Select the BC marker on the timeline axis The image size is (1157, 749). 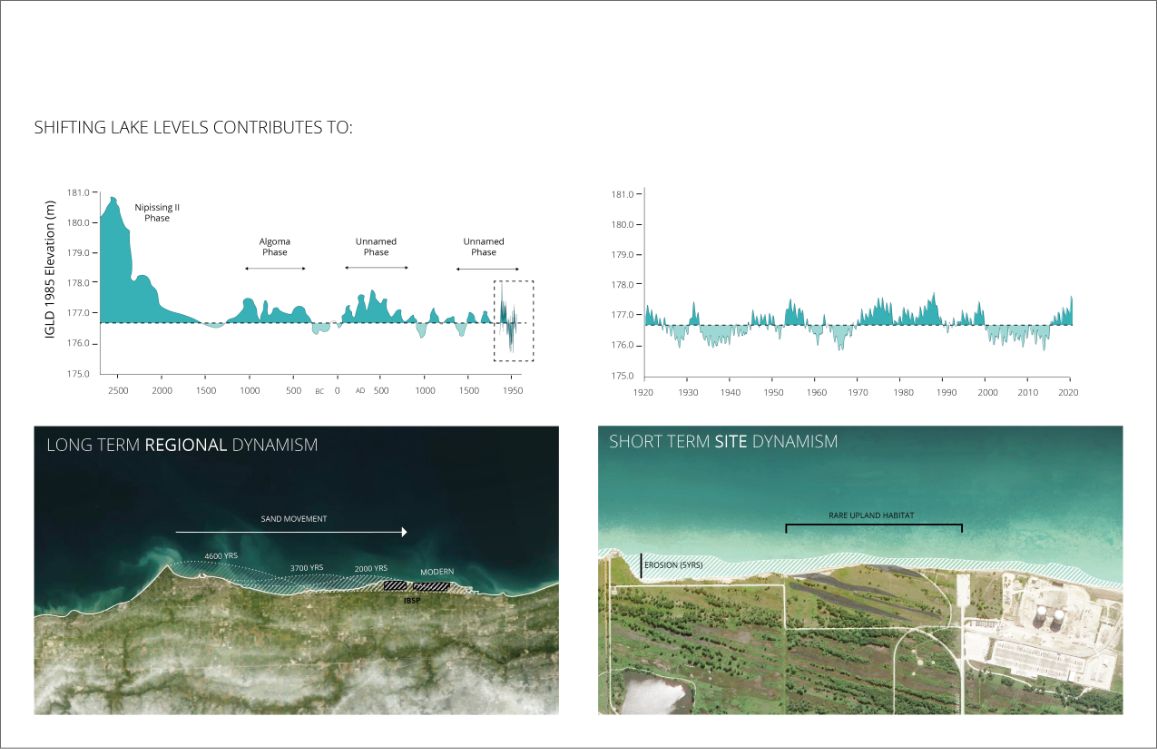coord(320,391)
